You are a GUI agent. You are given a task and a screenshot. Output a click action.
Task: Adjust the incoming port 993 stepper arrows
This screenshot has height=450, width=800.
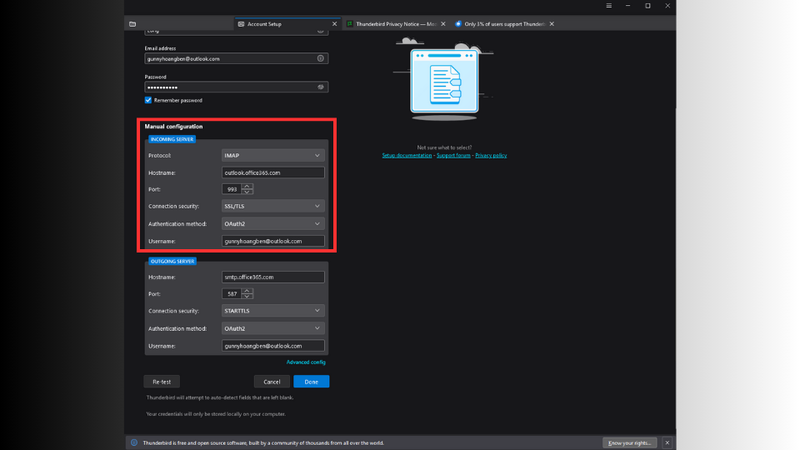(247, 189)
